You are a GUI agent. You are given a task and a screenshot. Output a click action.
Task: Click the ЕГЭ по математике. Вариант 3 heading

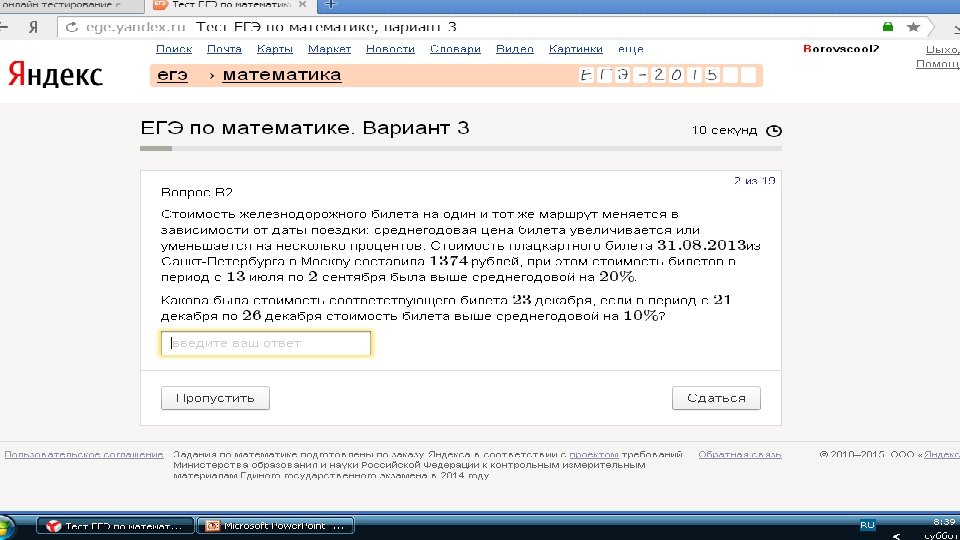305,128
